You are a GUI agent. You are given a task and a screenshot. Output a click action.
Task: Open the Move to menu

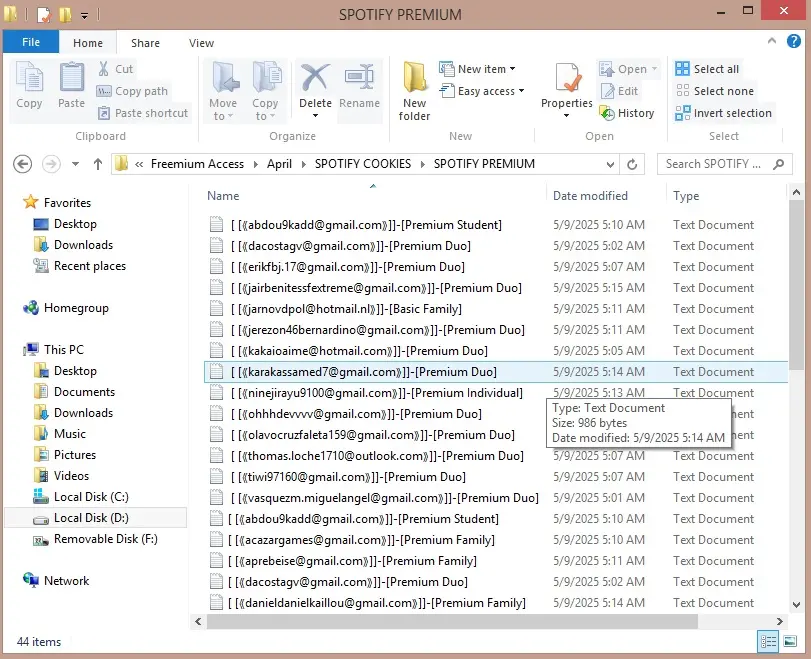point(223,91)
